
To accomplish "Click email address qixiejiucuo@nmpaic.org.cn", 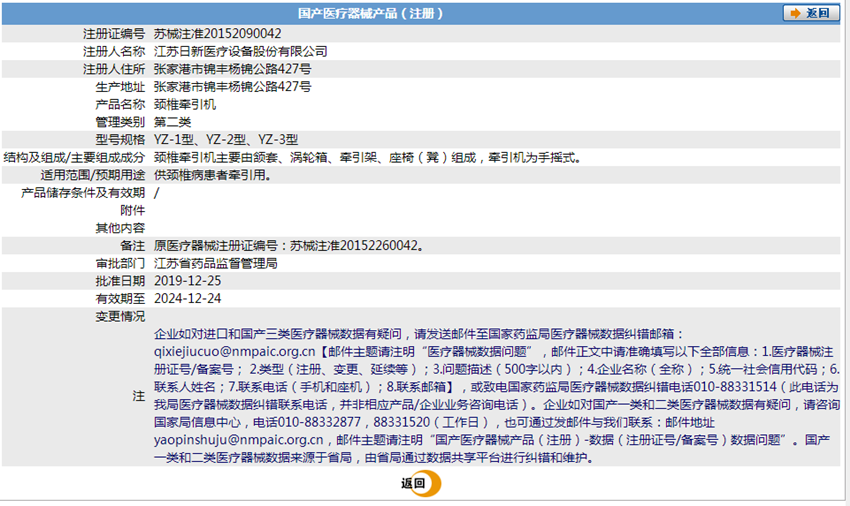I will 234,351.
